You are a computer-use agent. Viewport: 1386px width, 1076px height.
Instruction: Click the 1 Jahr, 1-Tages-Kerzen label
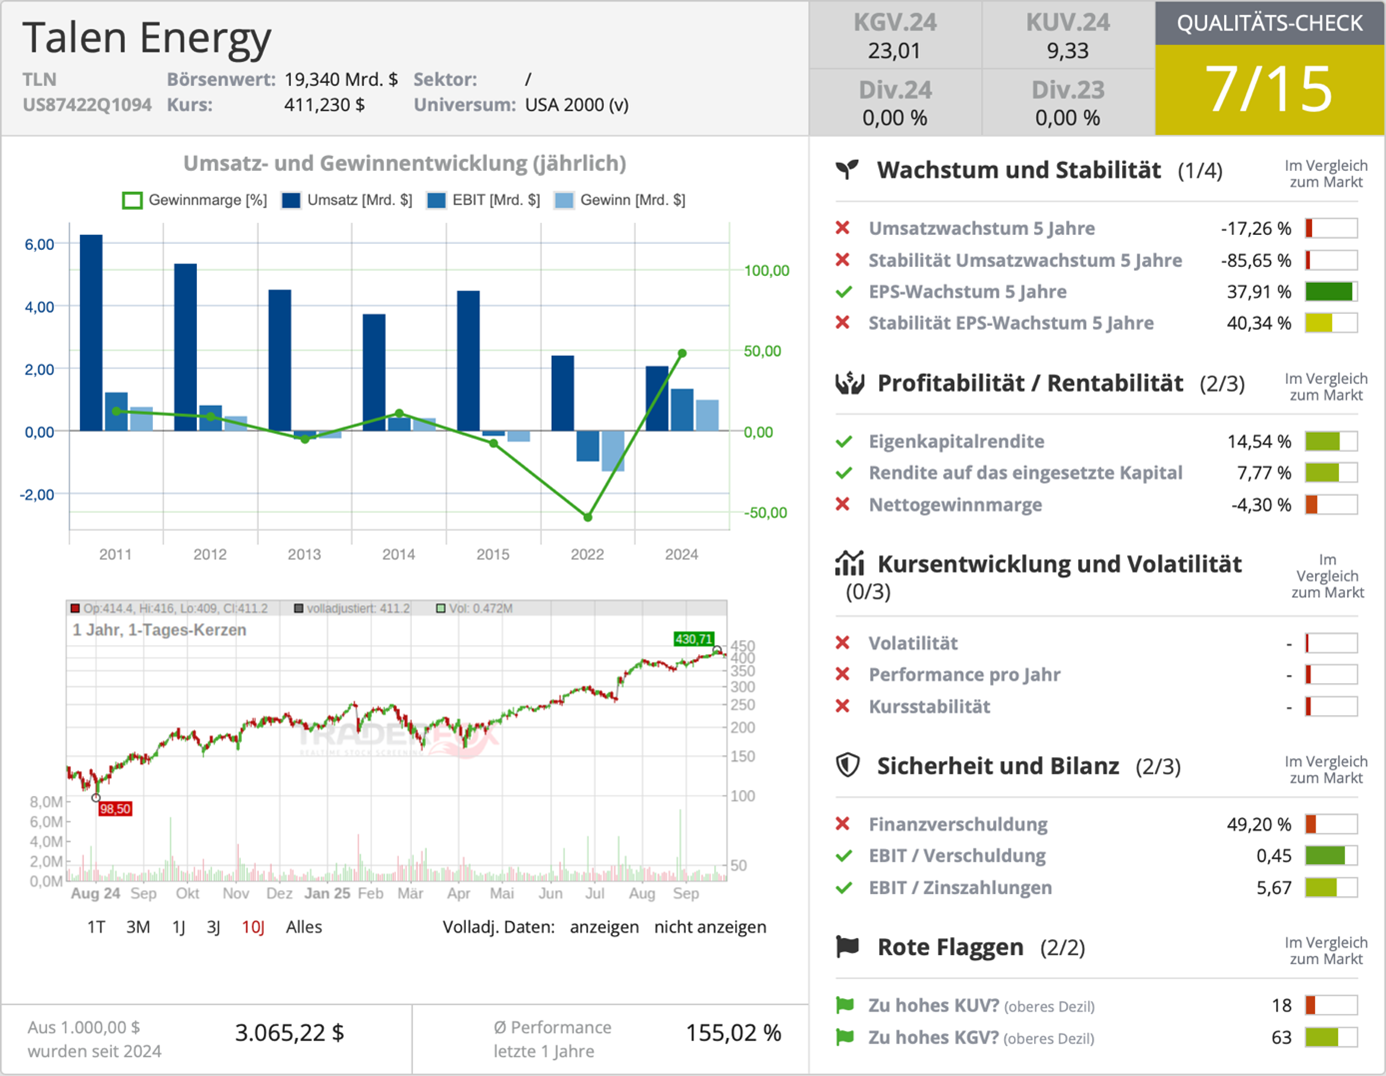pos(159,630)
